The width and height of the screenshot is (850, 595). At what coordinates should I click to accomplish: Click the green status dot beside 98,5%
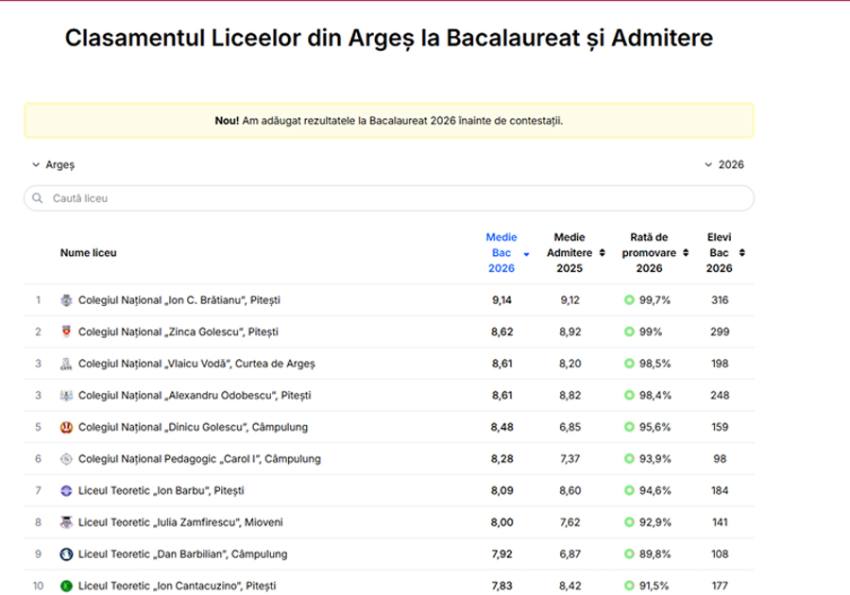(x=629, y=364)
